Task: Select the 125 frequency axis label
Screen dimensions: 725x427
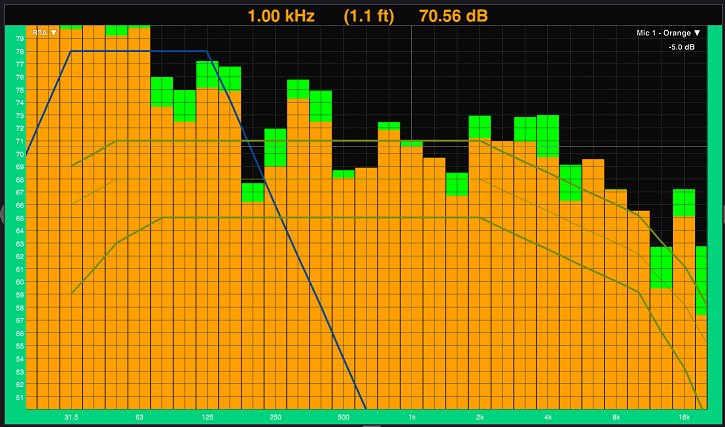Action: pos(208,417)
